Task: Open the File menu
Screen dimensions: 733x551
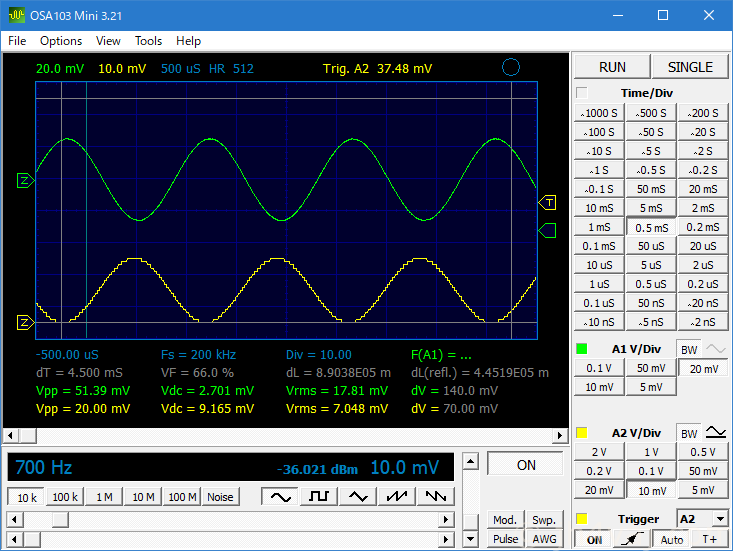Action: coord(17,41)
